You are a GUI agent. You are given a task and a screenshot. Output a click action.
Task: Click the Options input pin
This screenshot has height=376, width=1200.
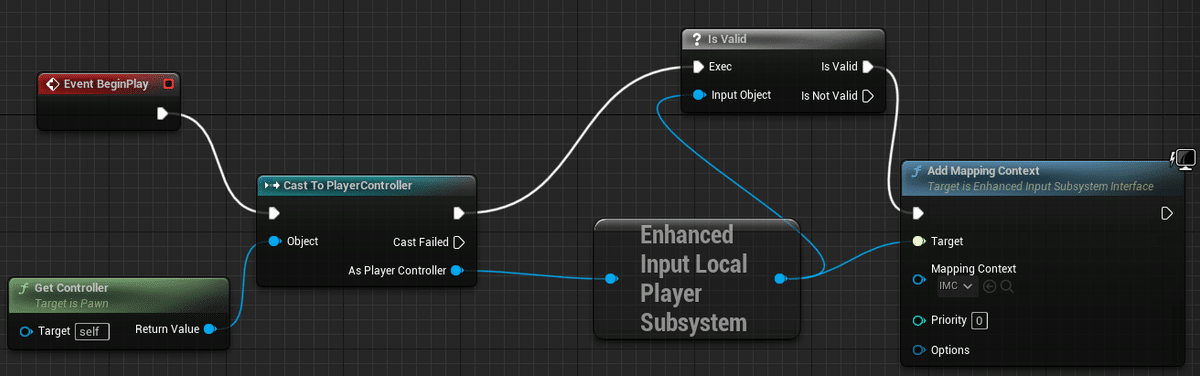pyautogui.click(x=918, y=350)
